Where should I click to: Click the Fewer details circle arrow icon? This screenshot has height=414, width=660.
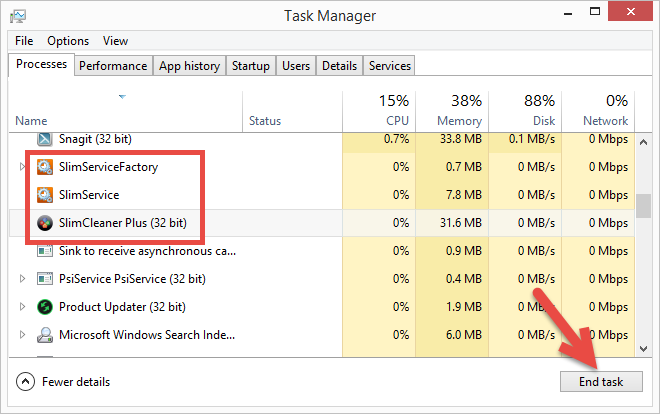tap(25, 382)
